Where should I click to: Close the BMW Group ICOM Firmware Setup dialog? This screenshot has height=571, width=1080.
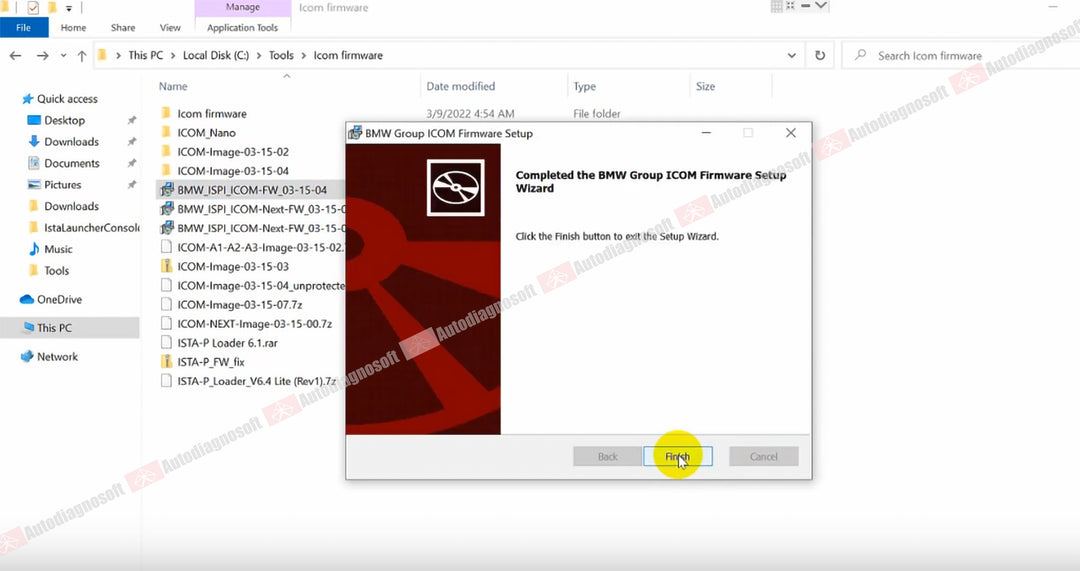coord(791,133)
